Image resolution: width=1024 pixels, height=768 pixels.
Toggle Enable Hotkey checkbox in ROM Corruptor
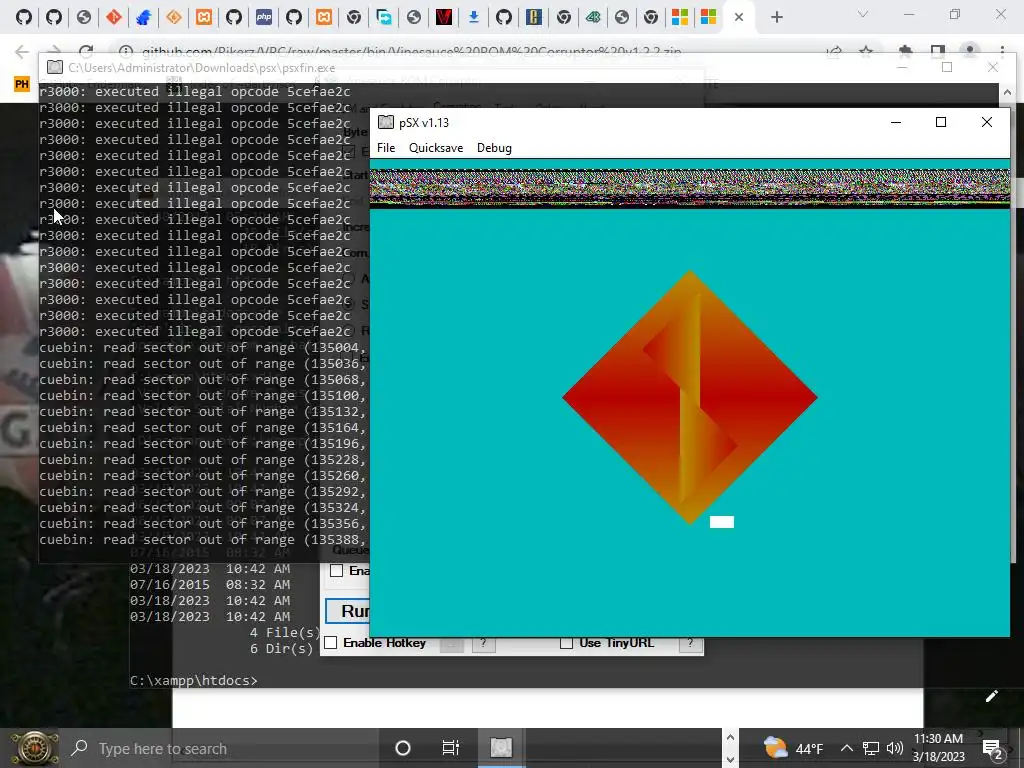point(331,643)
